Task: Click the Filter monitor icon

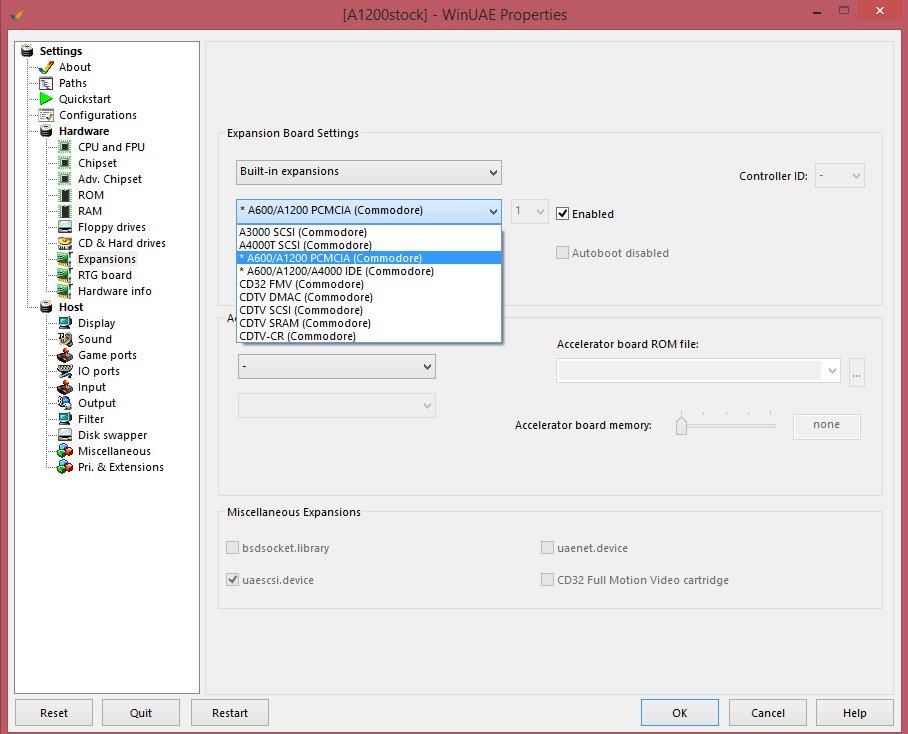Action: point(65,419)
